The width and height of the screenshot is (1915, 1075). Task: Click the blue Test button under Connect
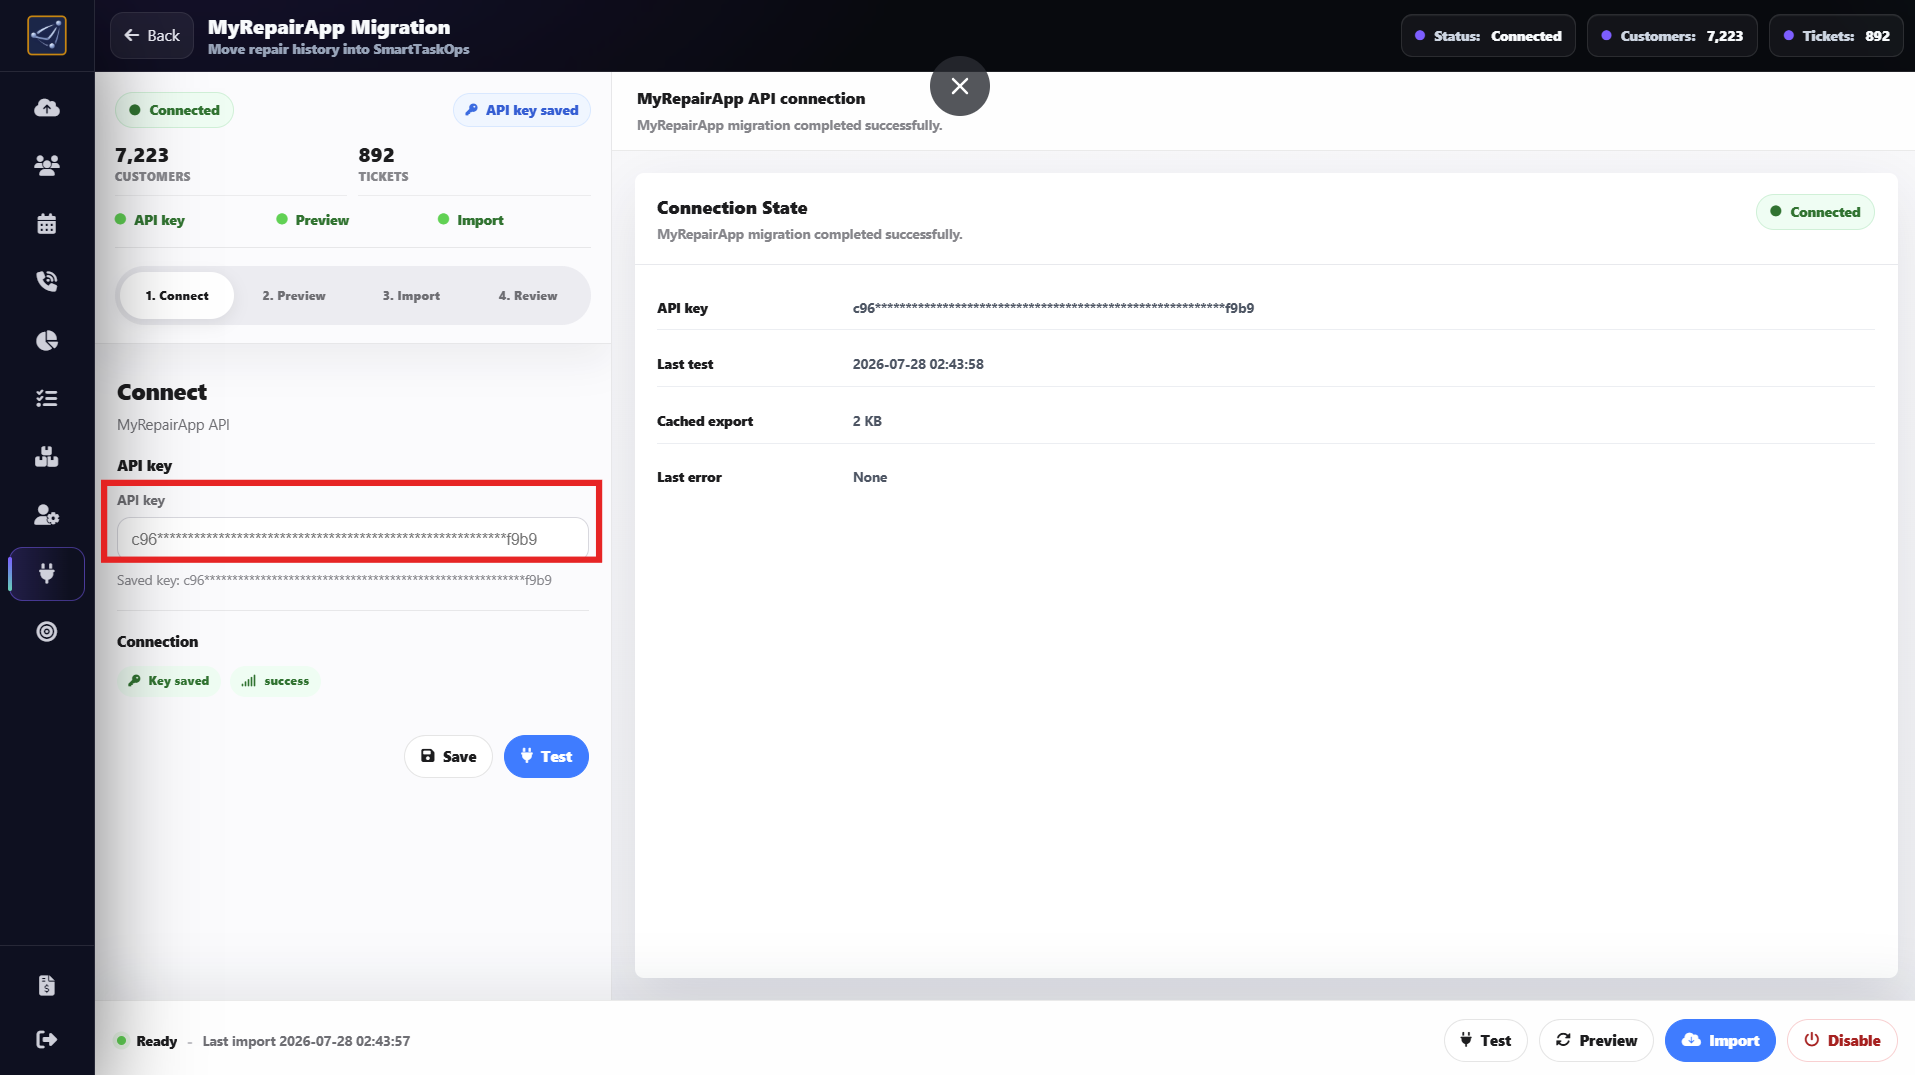[546, 757]
